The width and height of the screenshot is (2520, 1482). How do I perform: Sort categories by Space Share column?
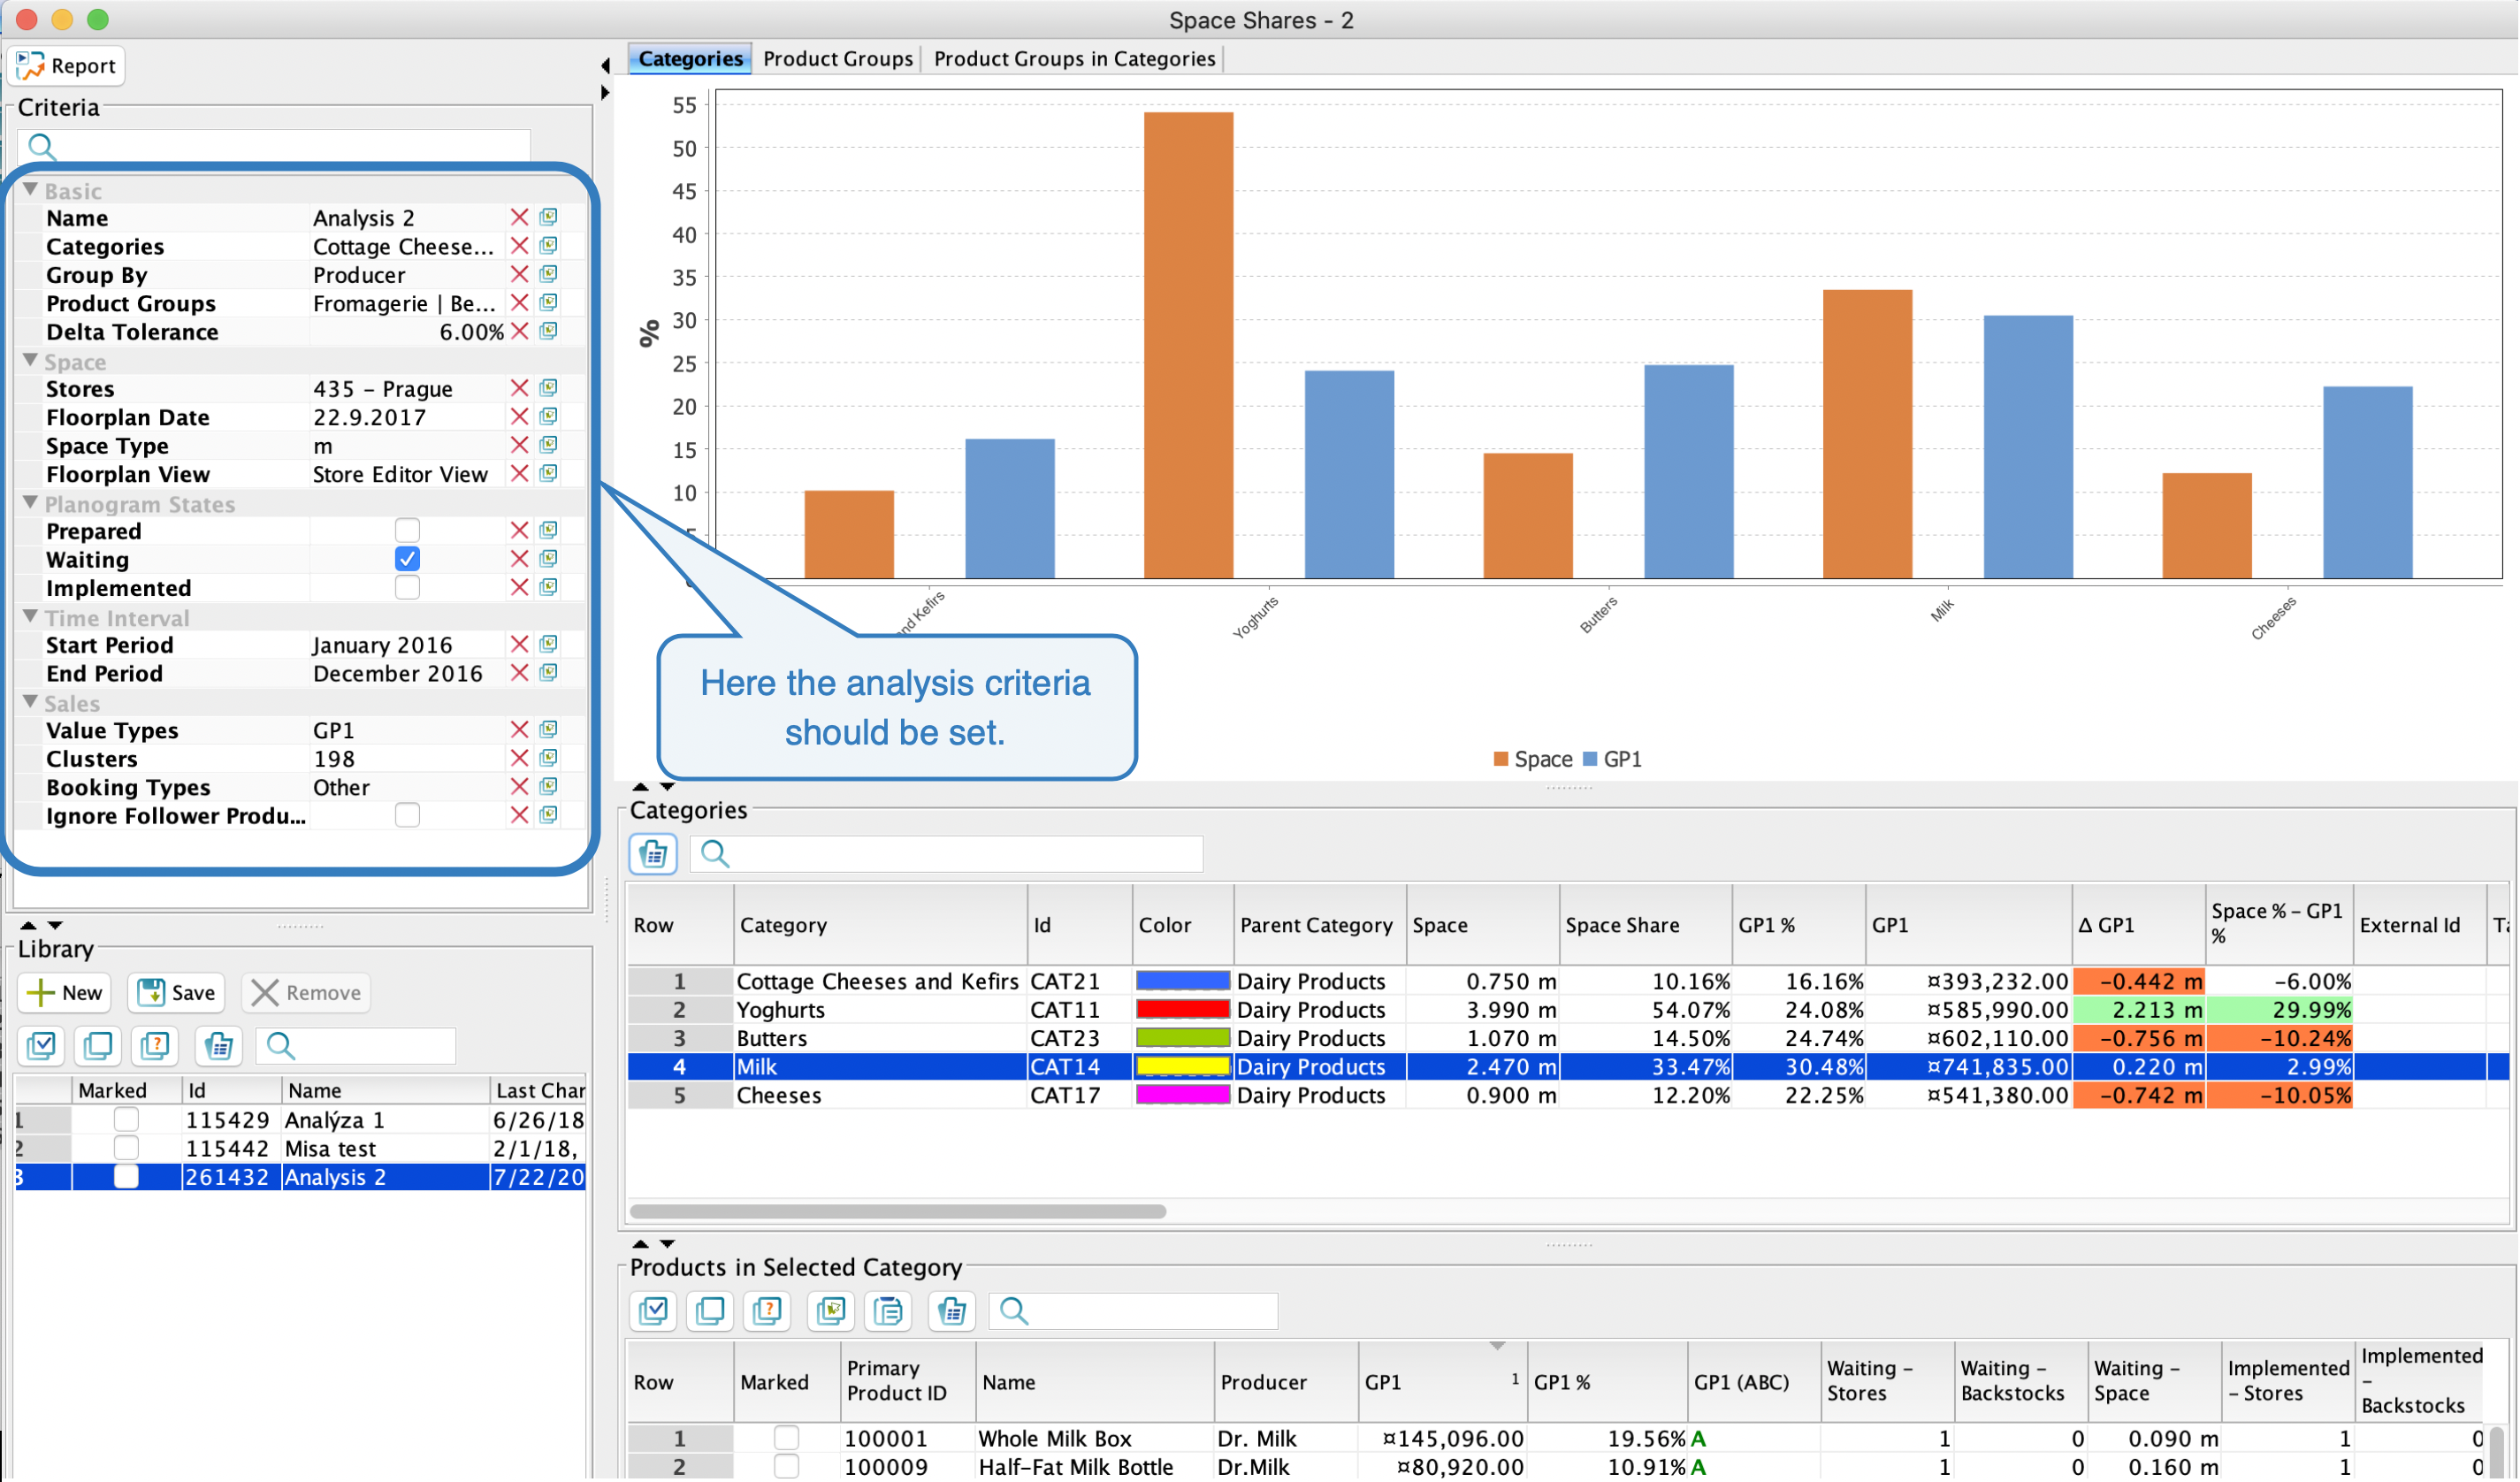pyautogui.click(x=1645, y=926)
